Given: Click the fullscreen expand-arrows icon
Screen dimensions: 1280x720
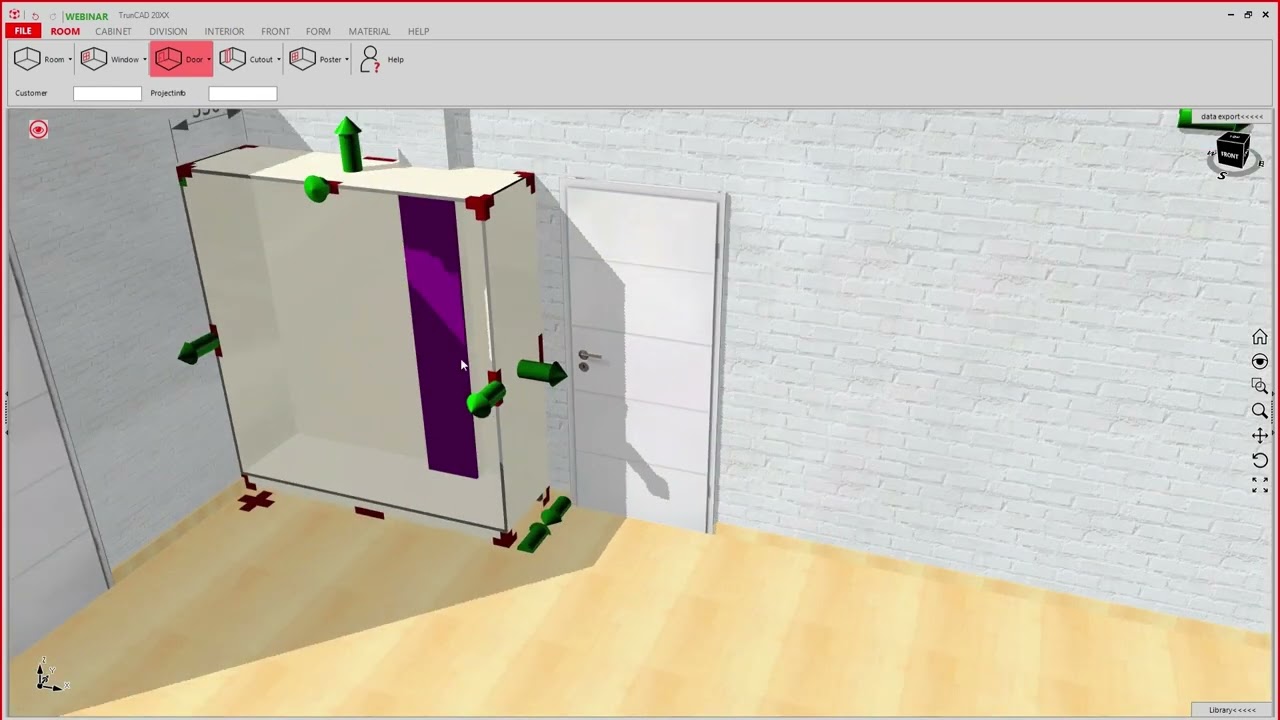Looking at the screenshot, I should pyautogui.click(x=1259, y=484).
